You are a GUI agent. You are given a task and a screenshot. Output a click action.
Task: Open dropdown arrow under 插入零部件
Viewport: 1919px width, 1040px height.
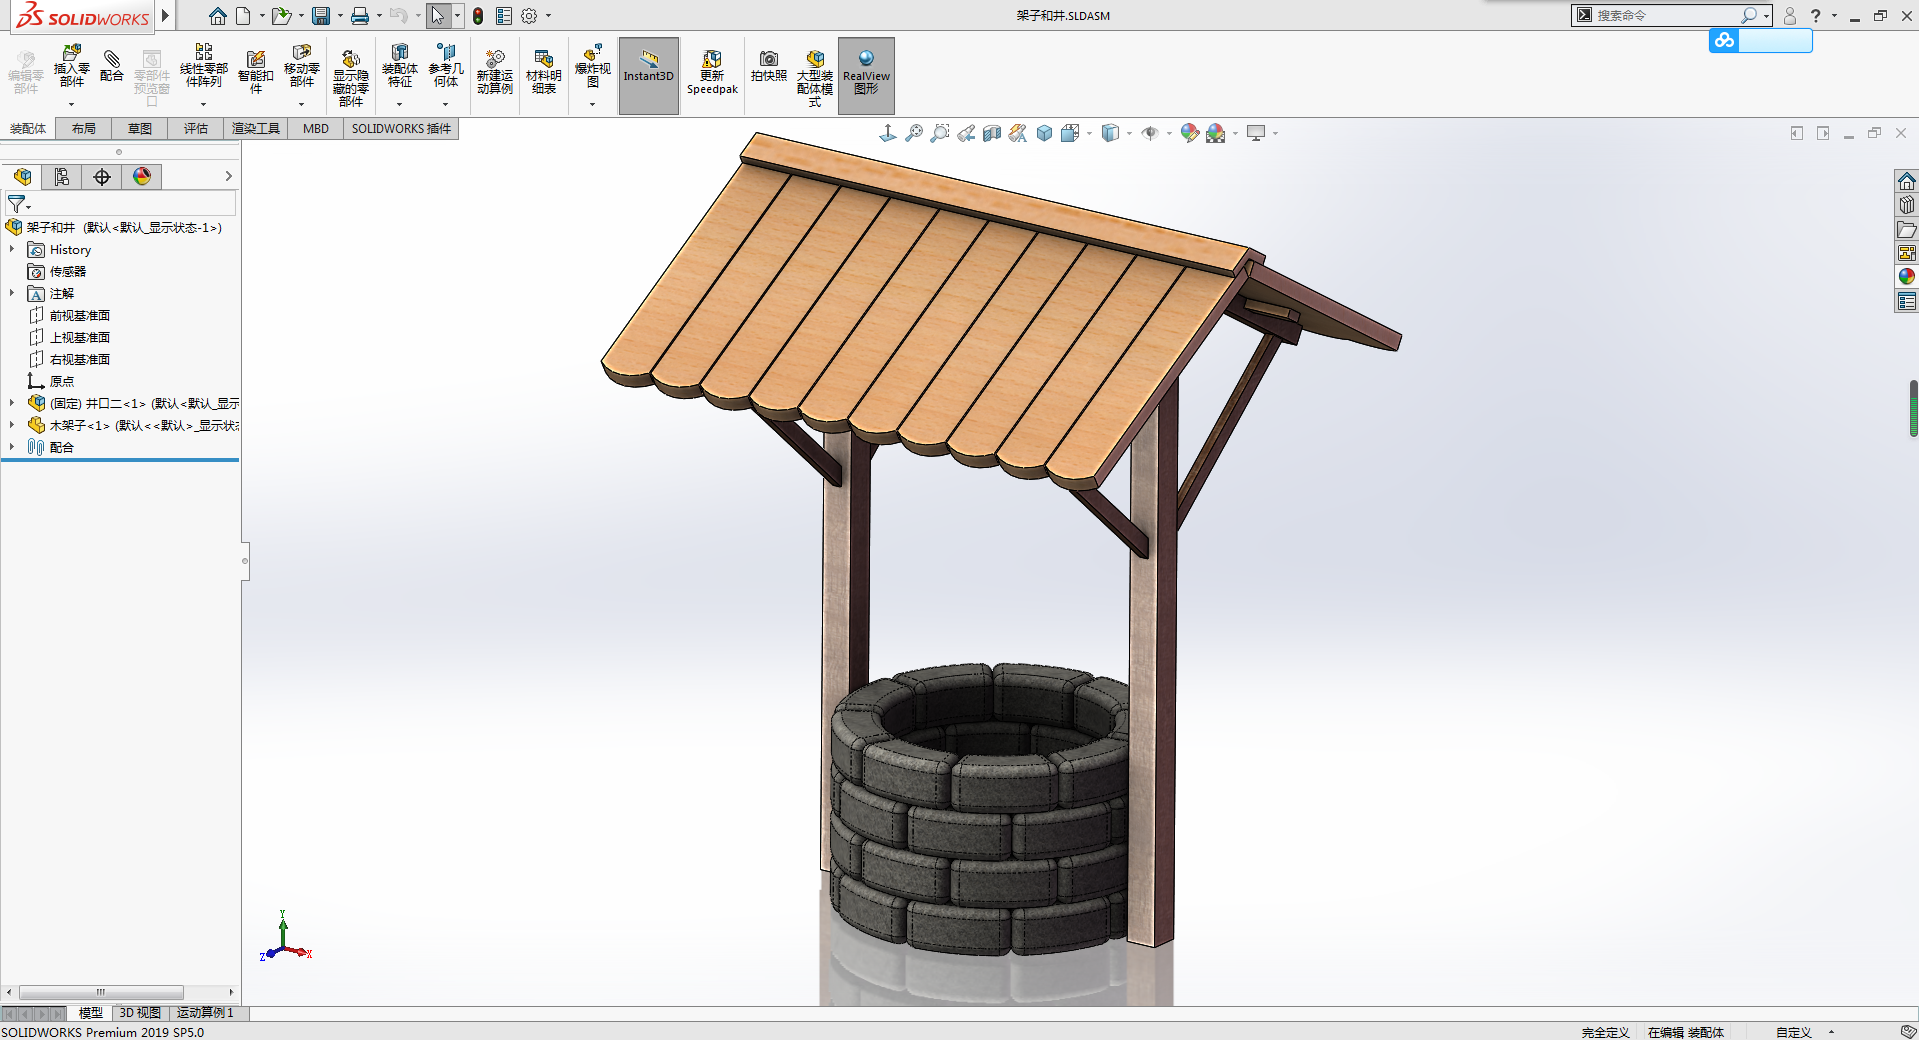pos(71,104)
